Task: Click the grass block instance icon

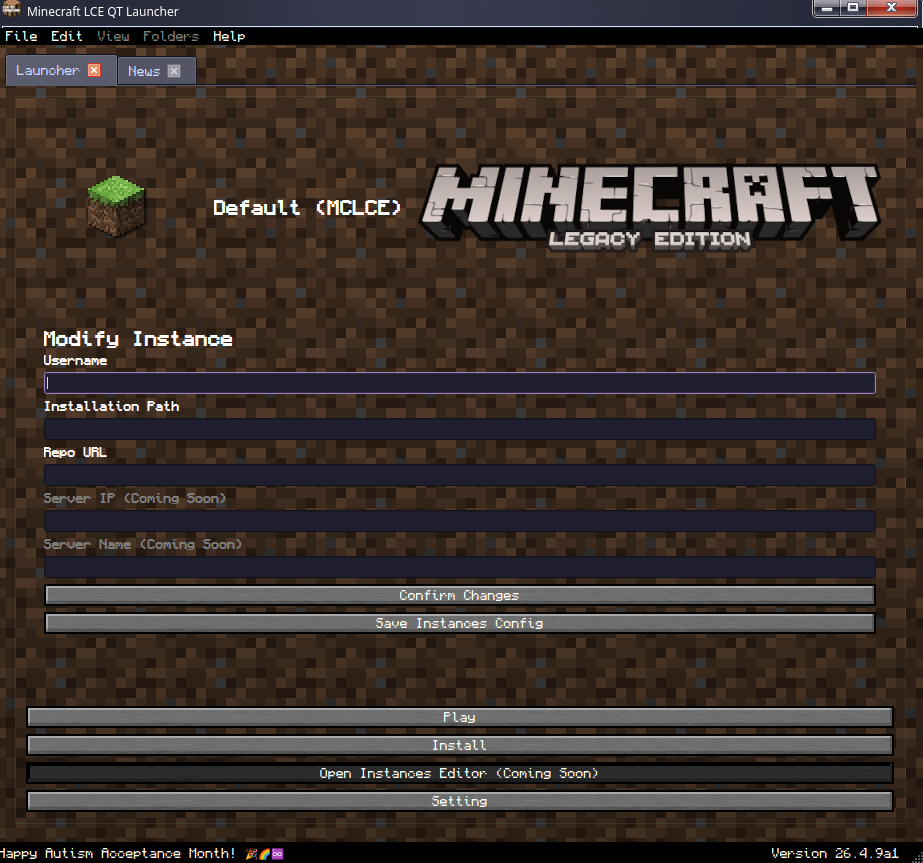Action: pyautogui.click(x=116, y=206)
